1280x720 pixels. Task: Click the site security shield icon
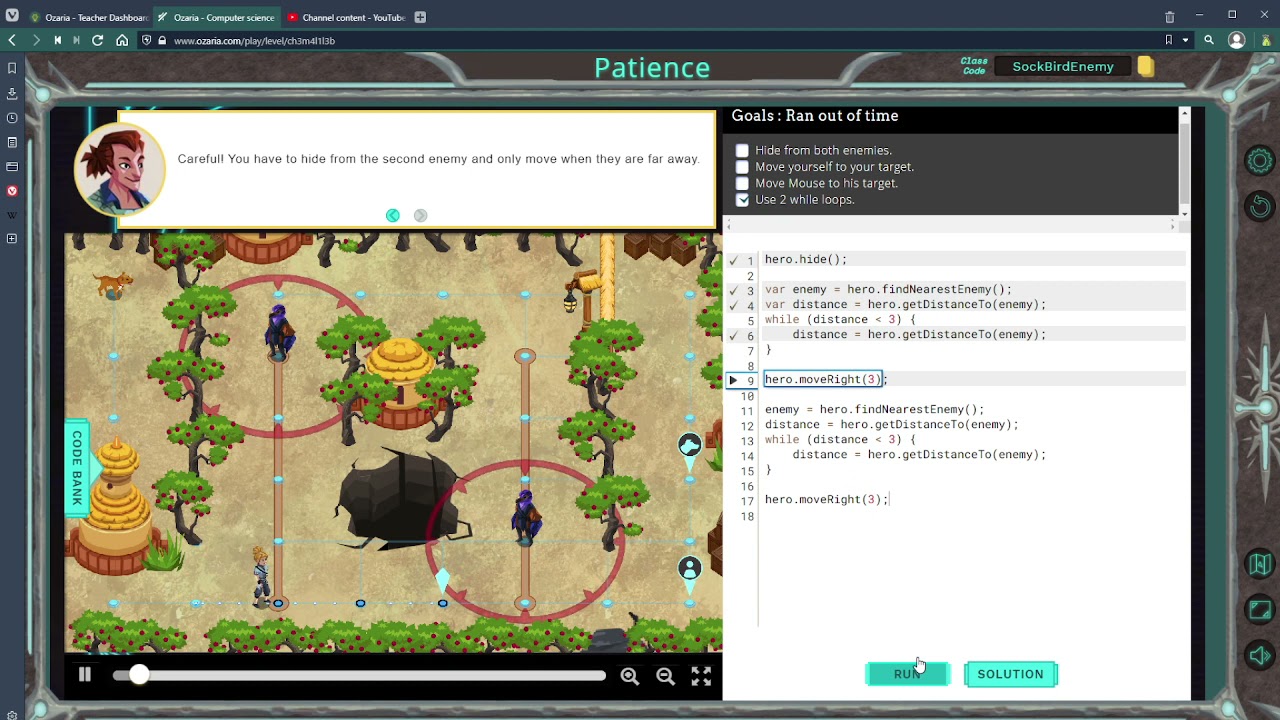[147, 40]
